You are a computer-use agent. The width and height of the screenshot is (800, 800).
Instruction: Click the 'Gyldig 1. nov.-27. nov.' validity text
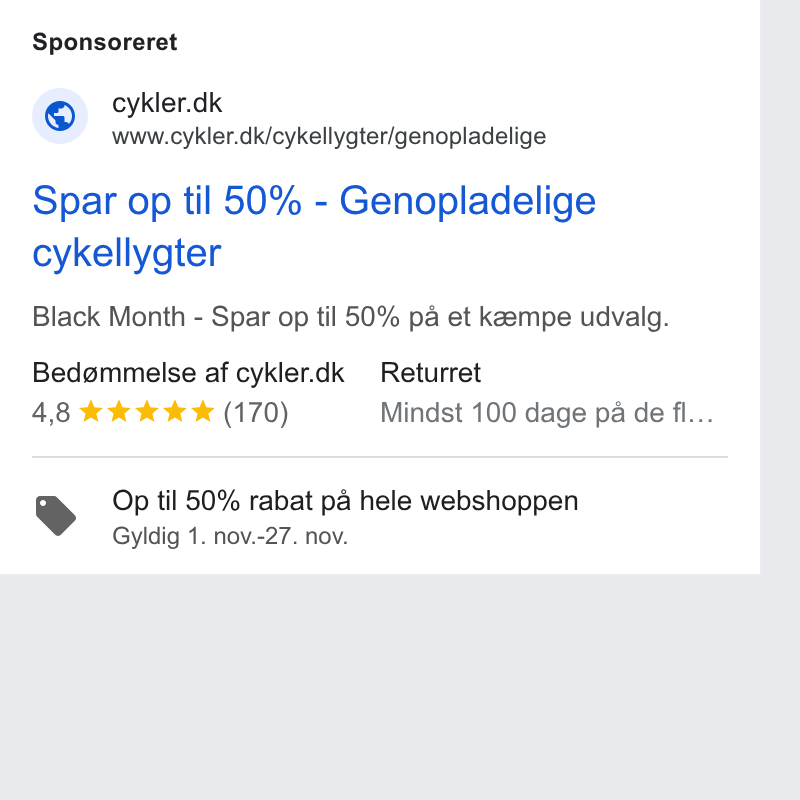point(230,536)
